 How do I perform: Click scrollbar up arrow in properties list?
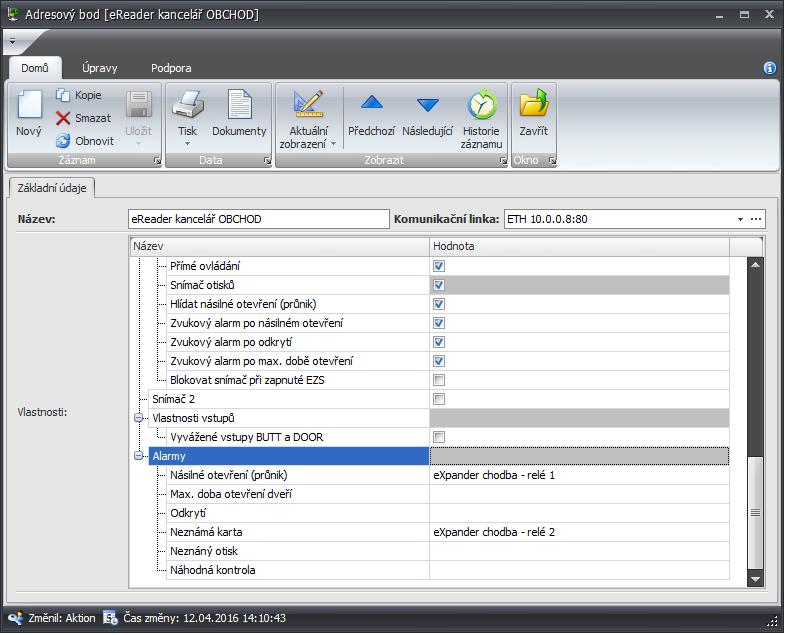(755, 265)
